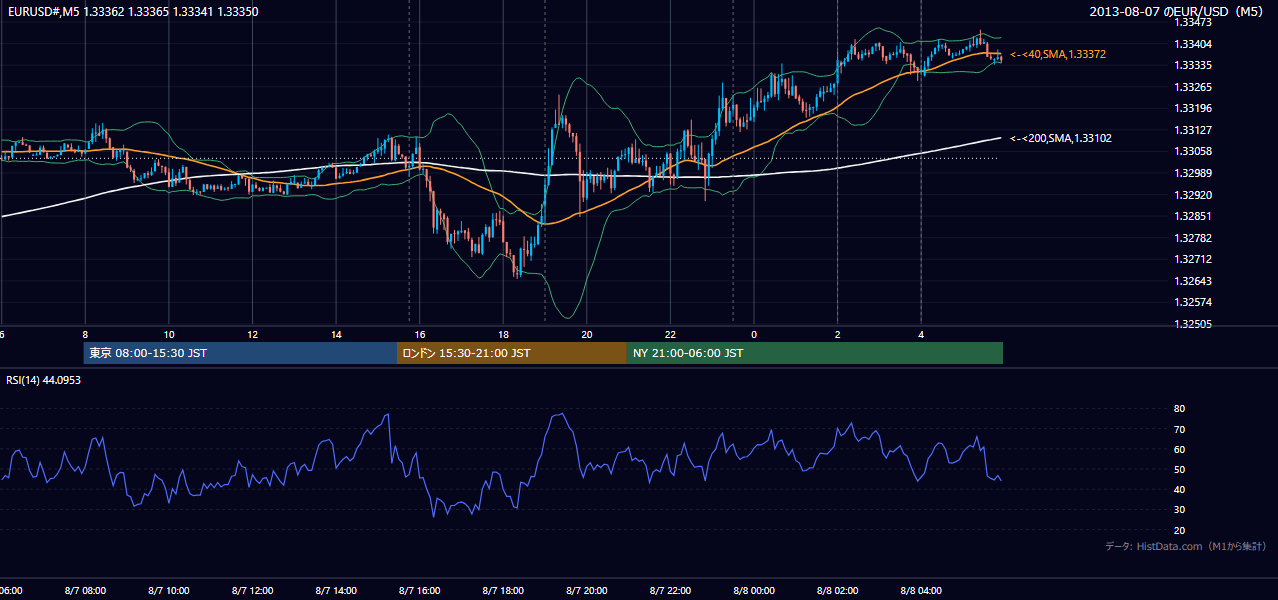The image size is (1278, 600).
Task: Click RSI scale value 80
Action: coord(1179,409)
